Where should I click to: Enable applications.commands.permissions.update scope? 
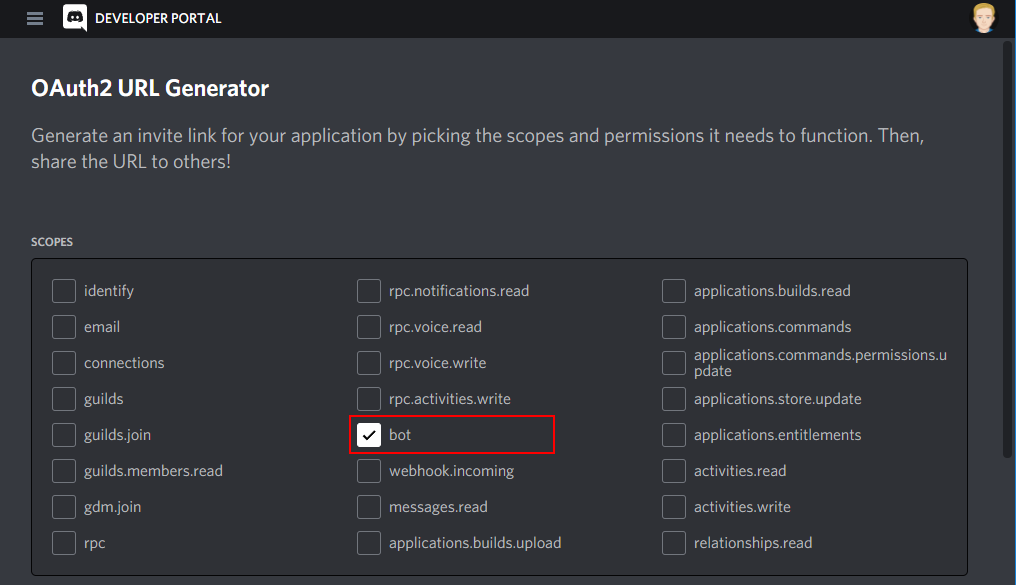pyautogui.click(x=674, y=363)
